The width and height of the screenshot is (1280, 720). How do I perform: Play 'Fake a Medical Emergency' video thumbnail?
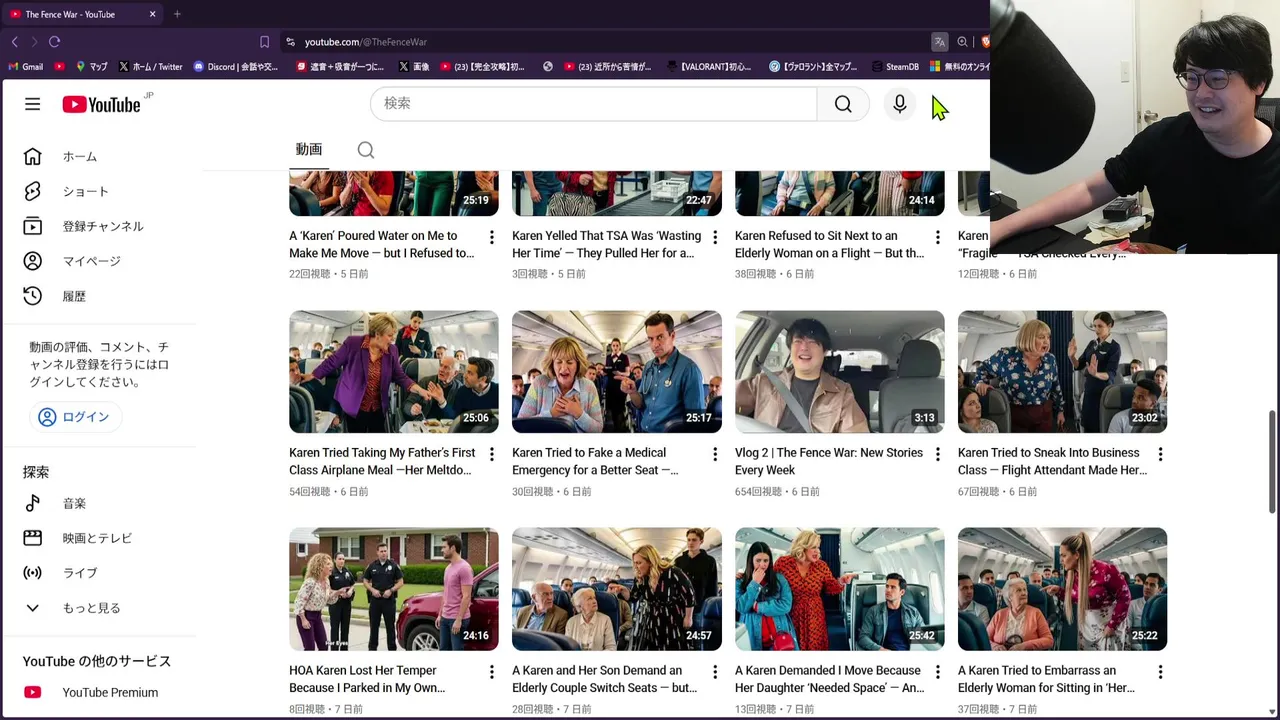(617, 372)
